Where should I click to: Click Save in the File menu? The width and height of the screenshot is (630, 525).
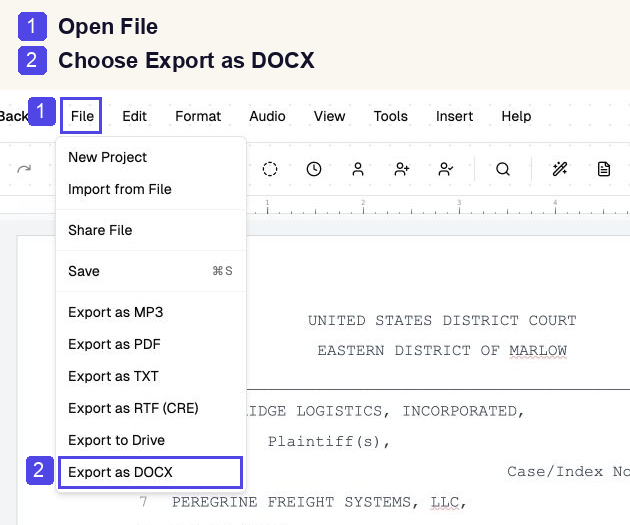[151, 271]
